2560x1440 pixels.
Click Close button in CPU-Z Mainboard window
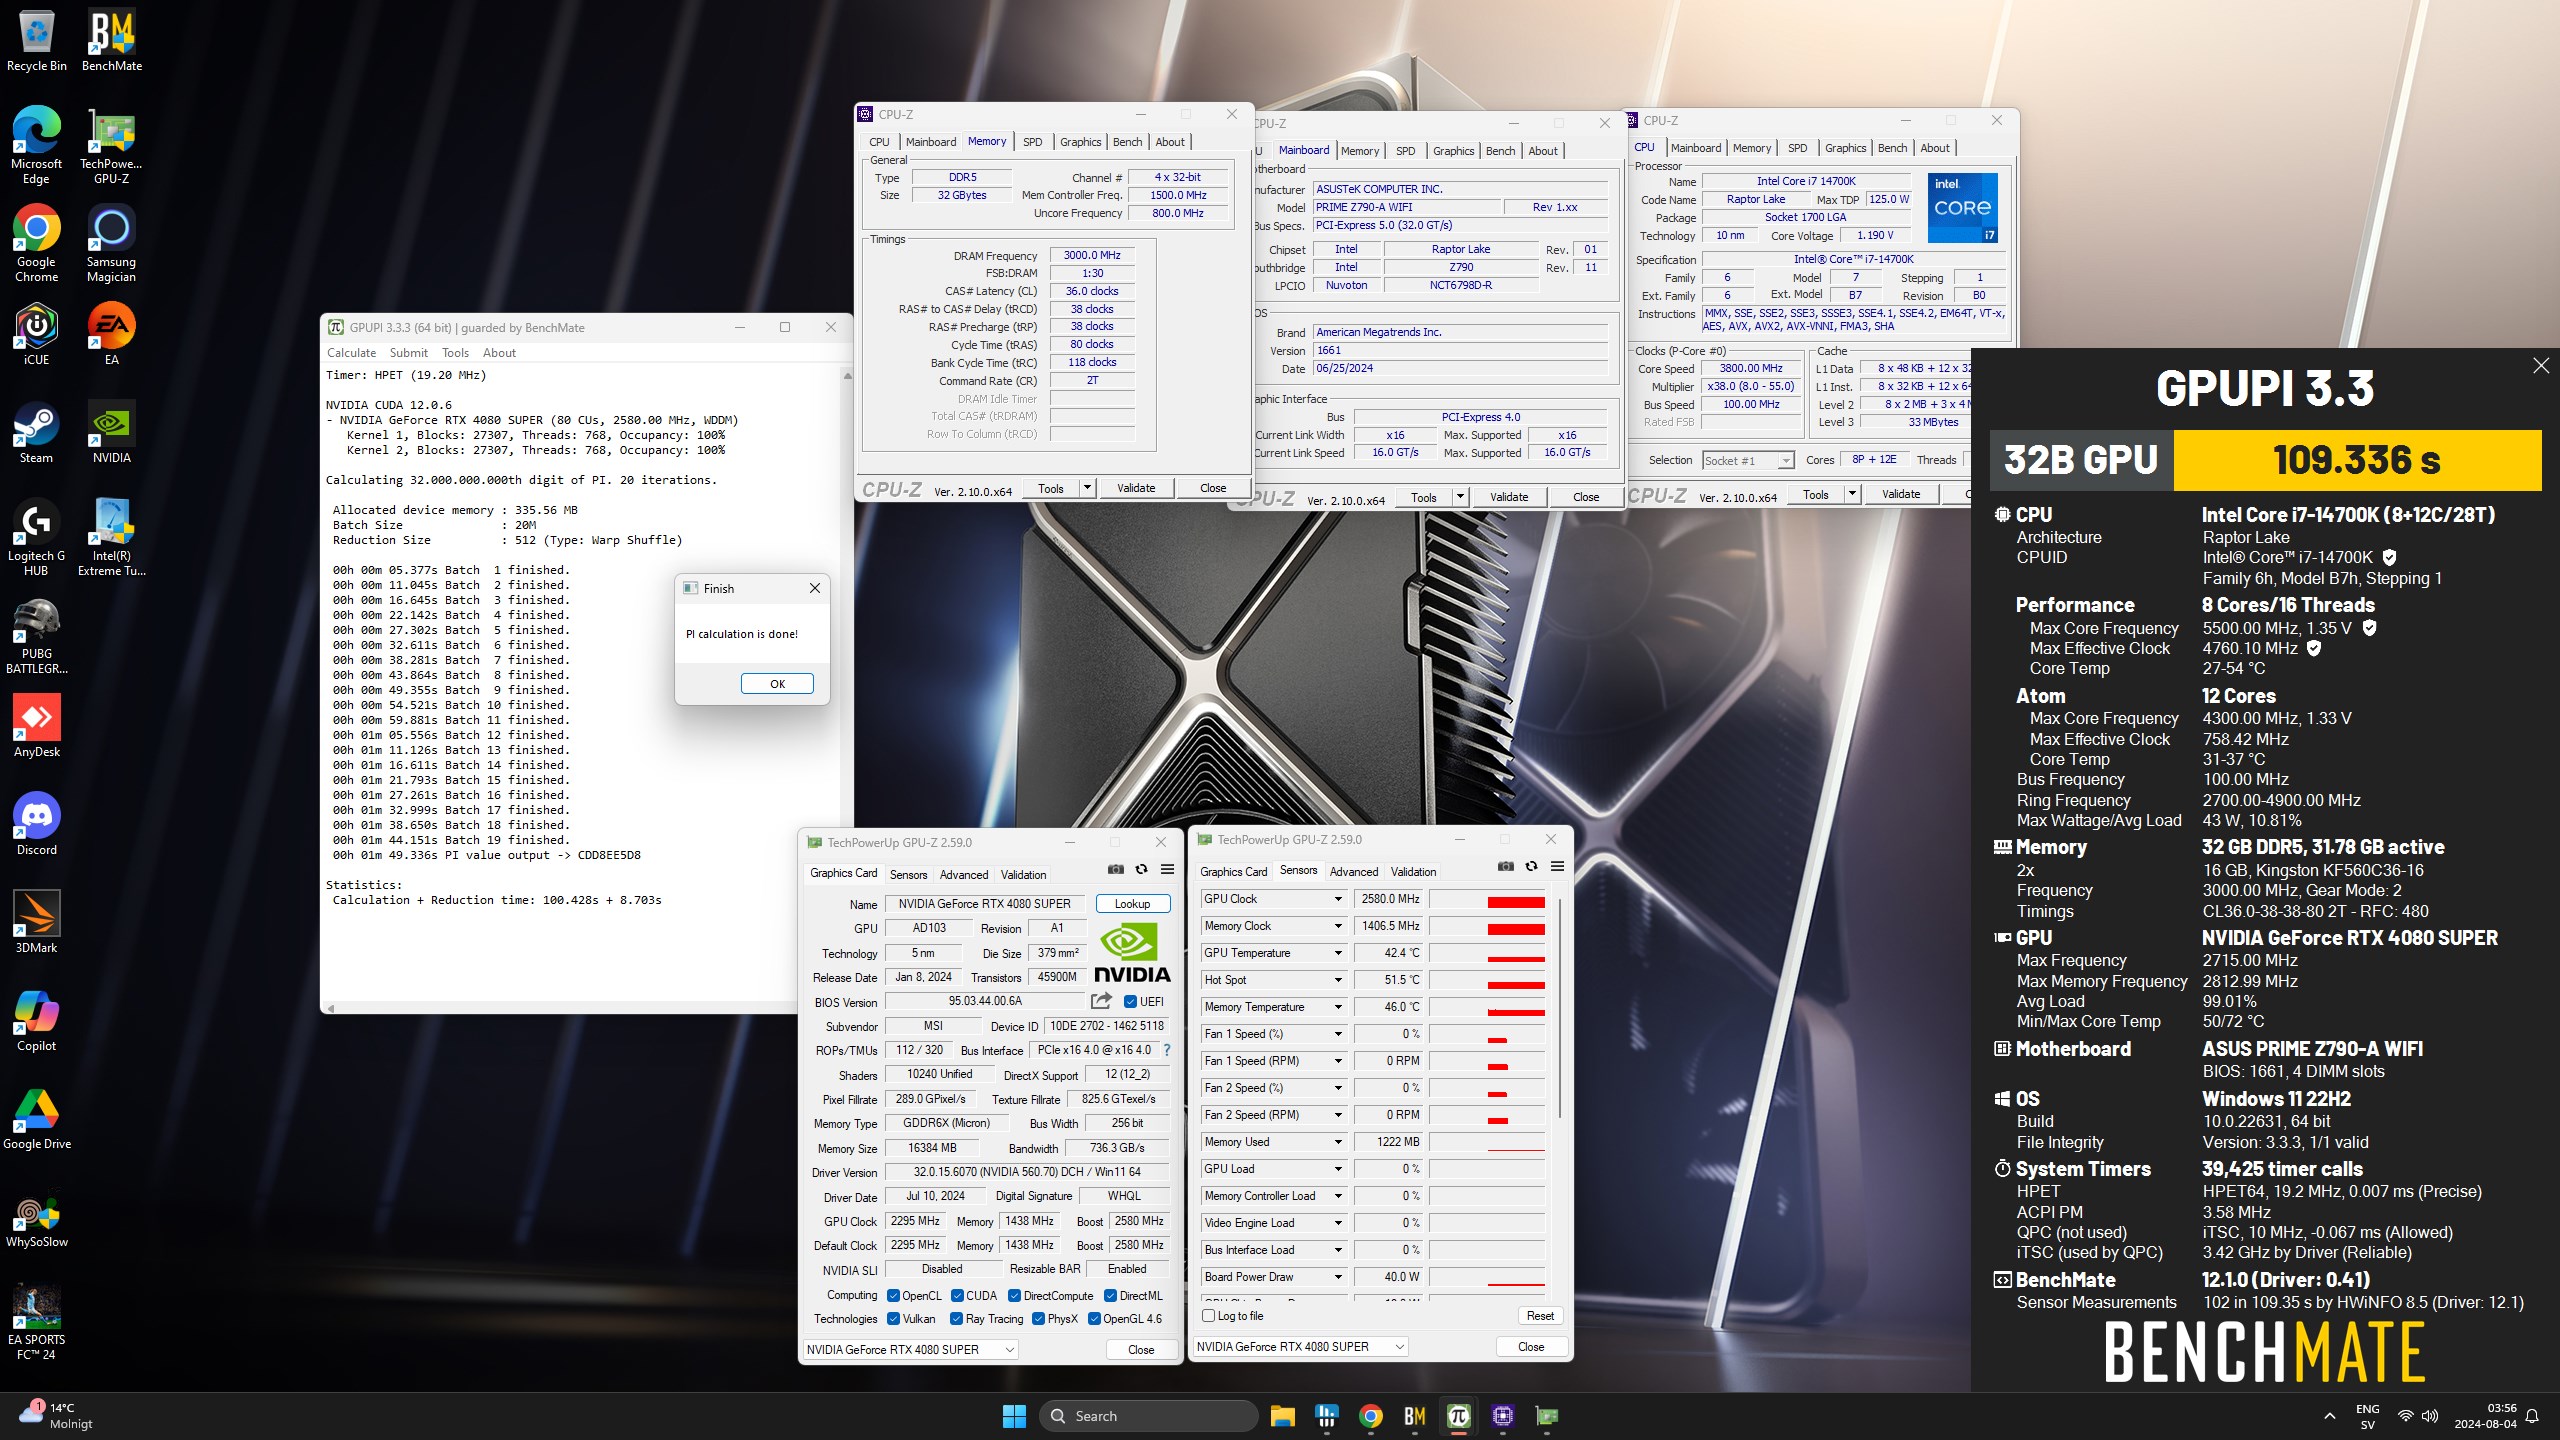[1586, 497]
